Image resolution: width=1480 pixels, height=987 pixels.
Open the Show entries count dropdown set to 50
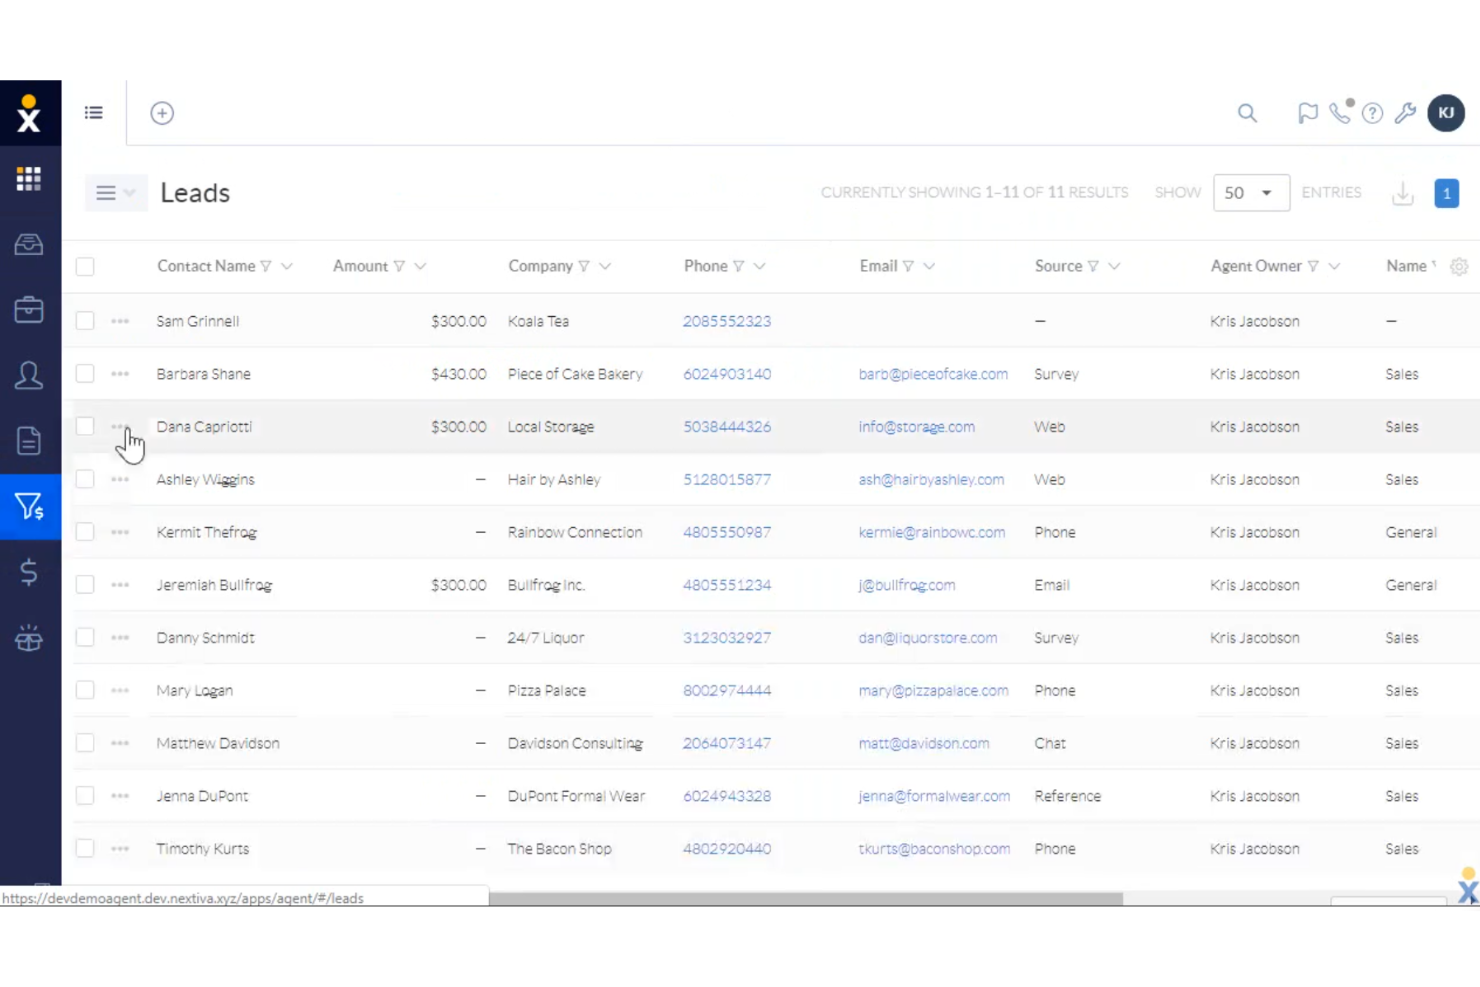point(1251,192)
